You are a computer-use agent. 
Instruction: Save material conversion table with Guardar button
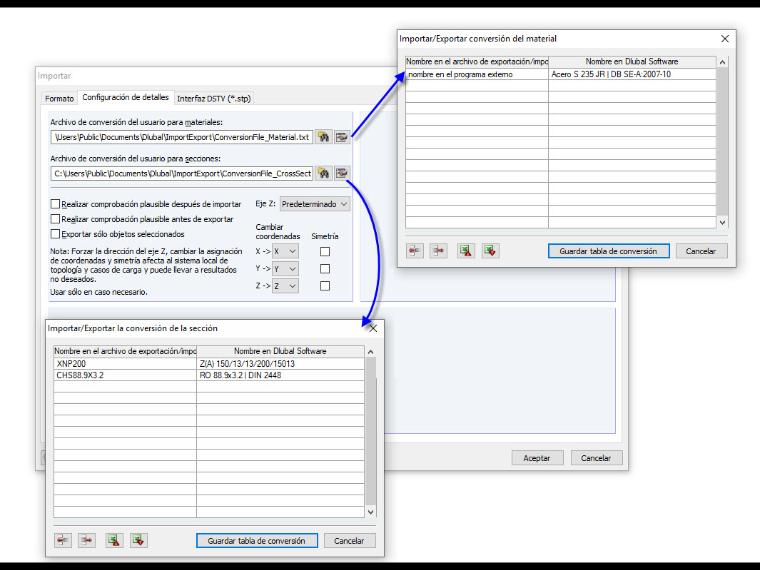coord(608,251)
